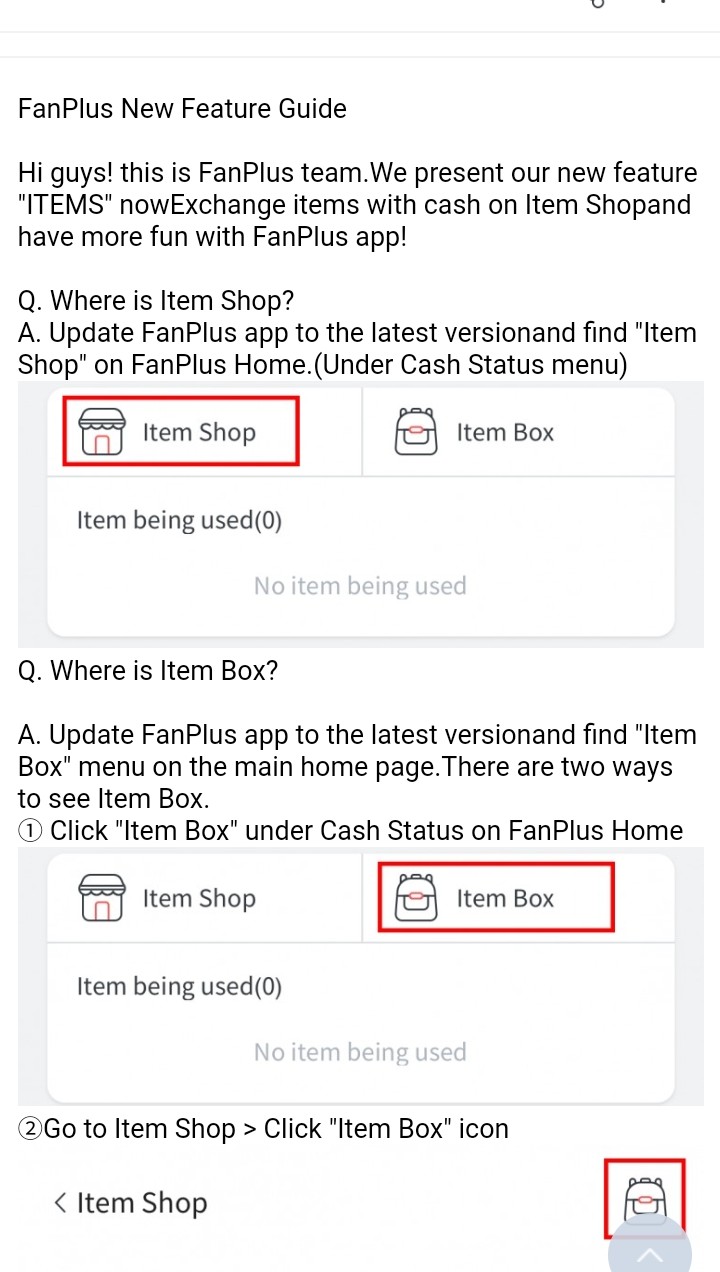Go back using chevron beside Item Shop header
Screen dimensions: 720x1272
(60, 1203)
